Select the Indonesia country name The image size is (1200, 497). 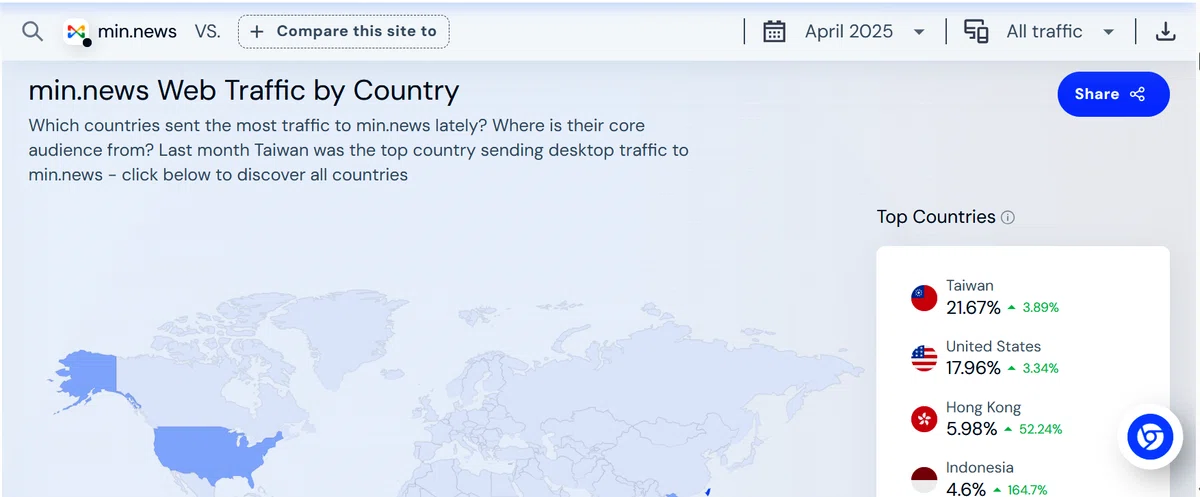click(980, 467)
